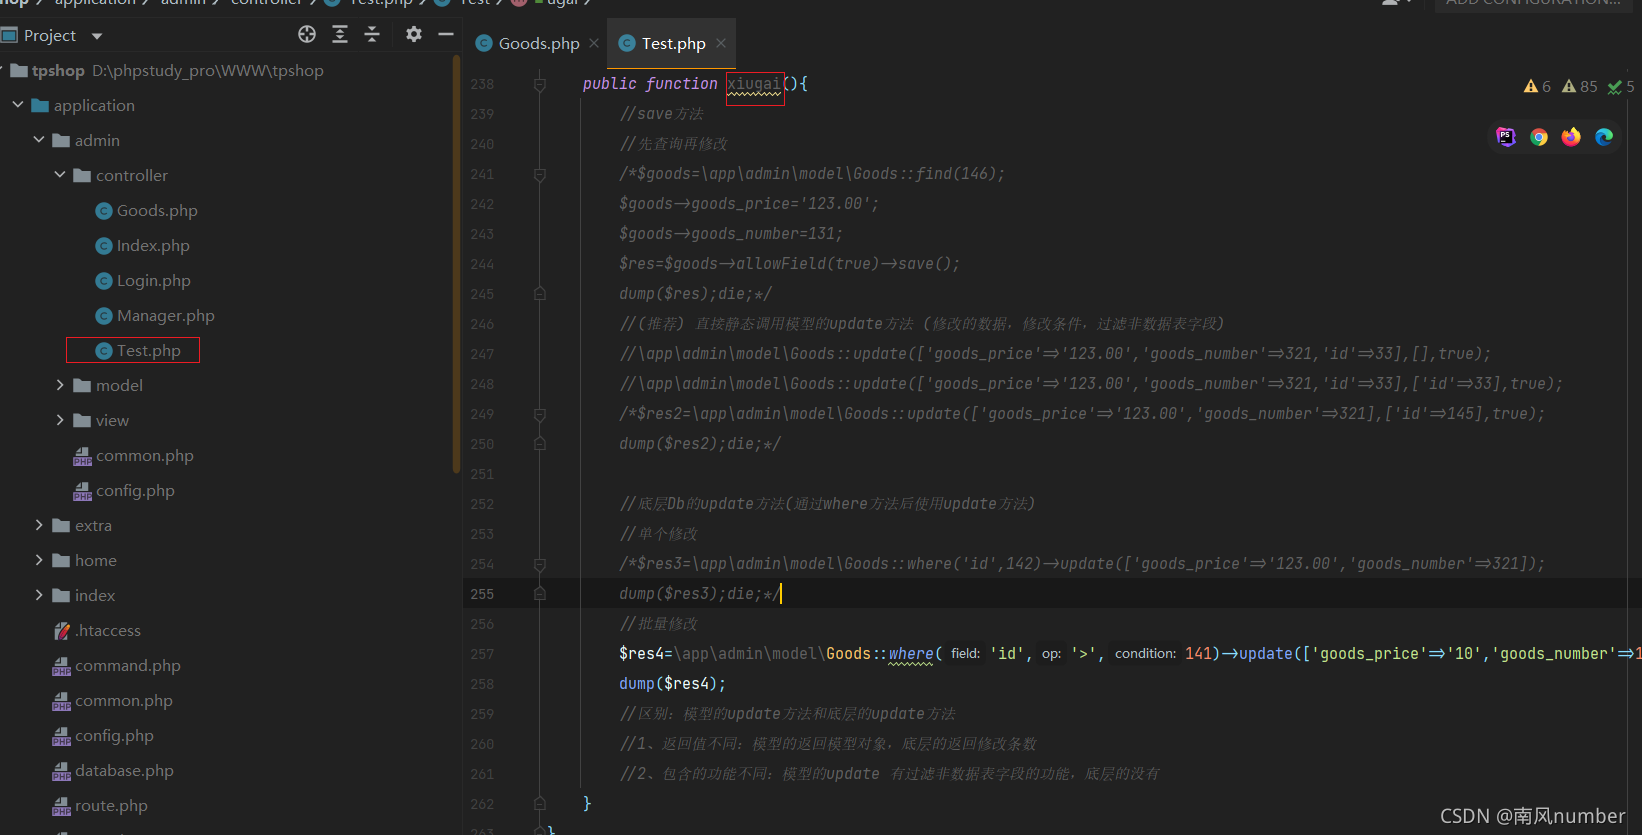The height and width of the screenshot is (835, 1642).
Task: Select the .htaccess file
Action: click(97, 631)
